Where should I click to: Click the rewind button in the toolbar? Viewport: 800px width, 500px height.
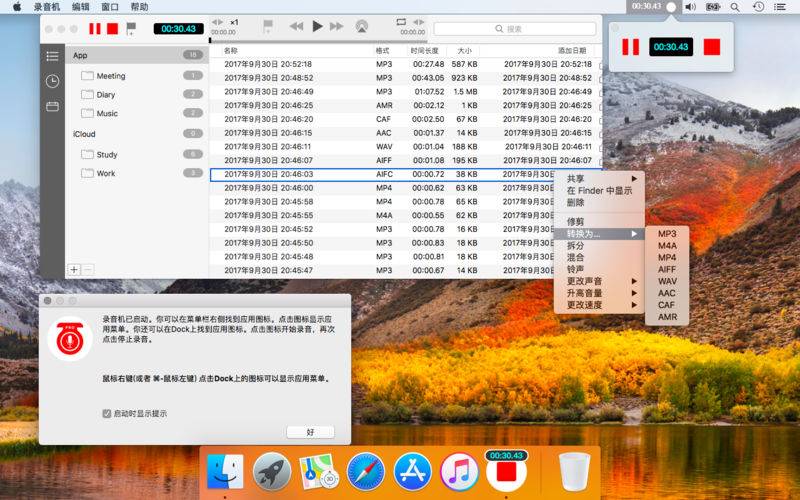(296, 27)
